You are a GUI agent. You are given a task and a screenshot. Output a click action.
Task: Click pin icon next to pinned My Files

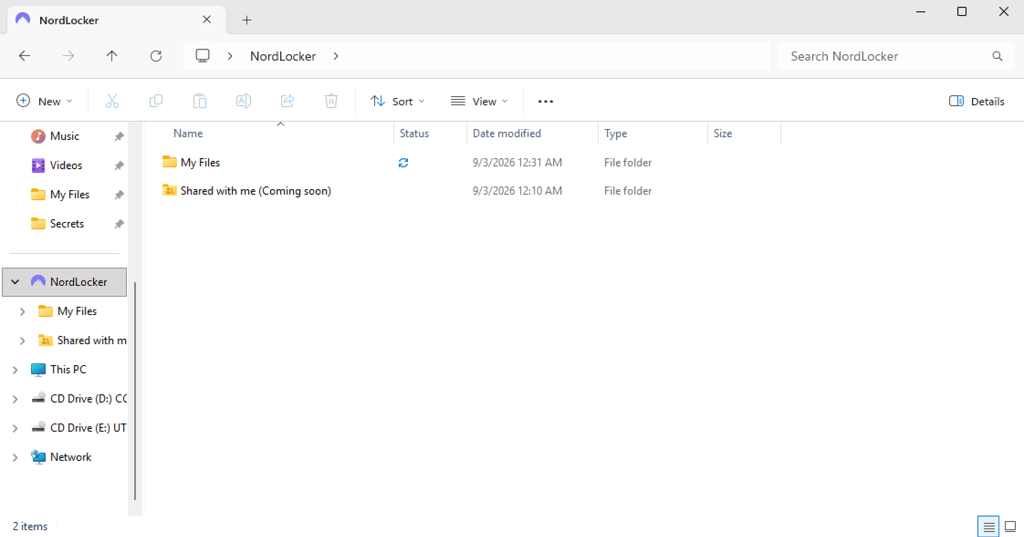119,195
